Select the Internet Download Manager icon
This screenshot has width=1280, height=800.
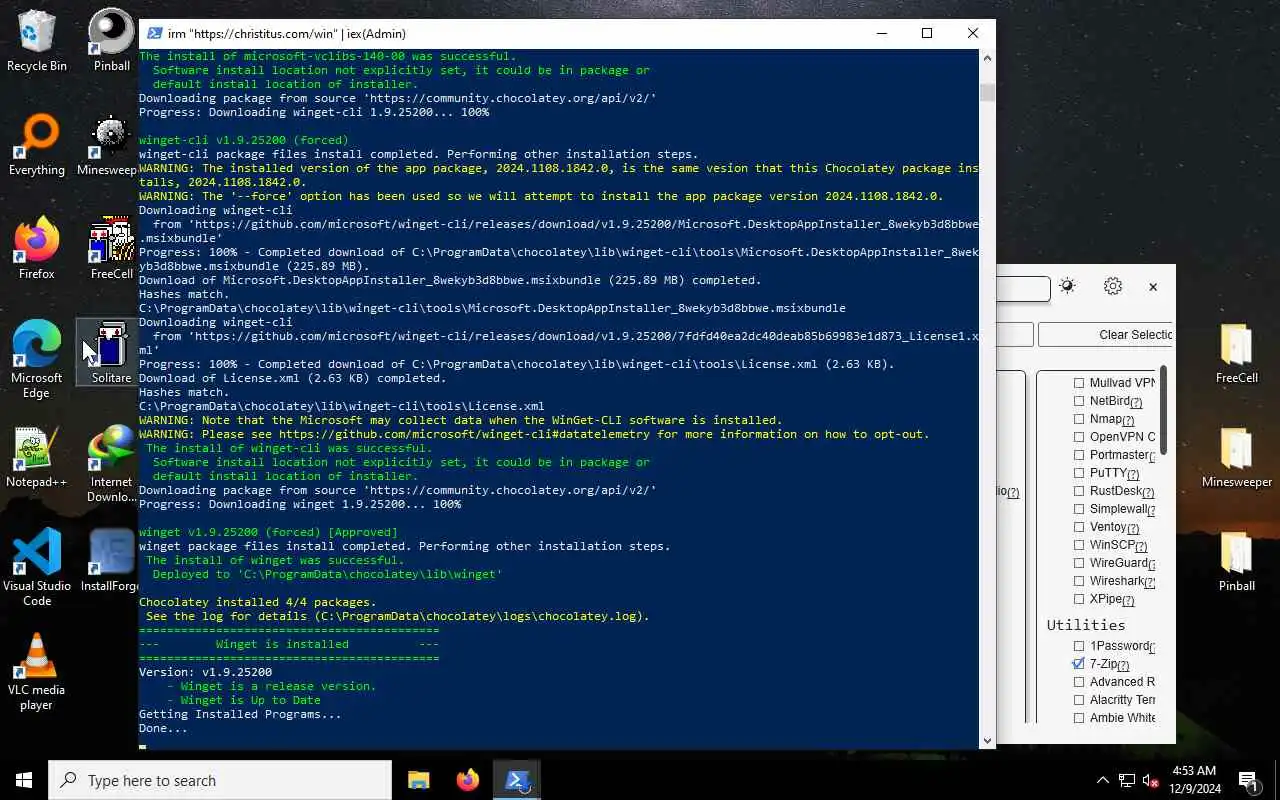[111, 465]
